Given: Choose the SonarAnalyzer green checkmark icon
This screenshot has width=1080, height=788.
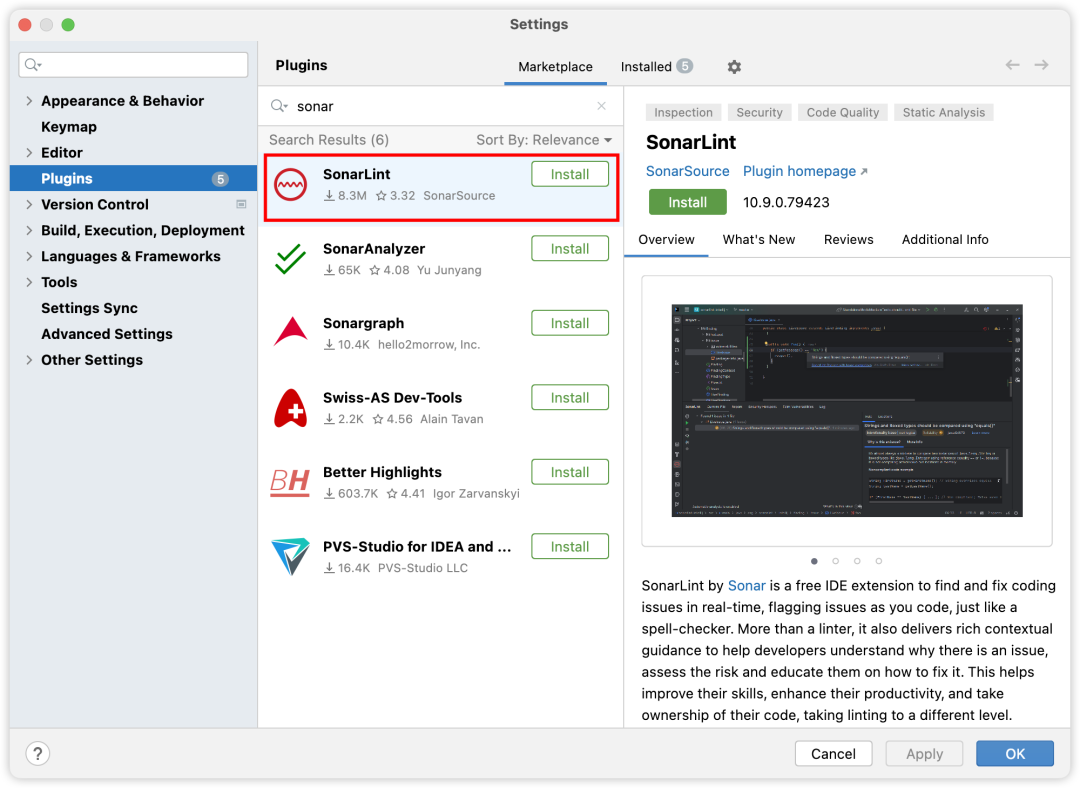Looking at the screenshot, I should click(x=291, y=259).
